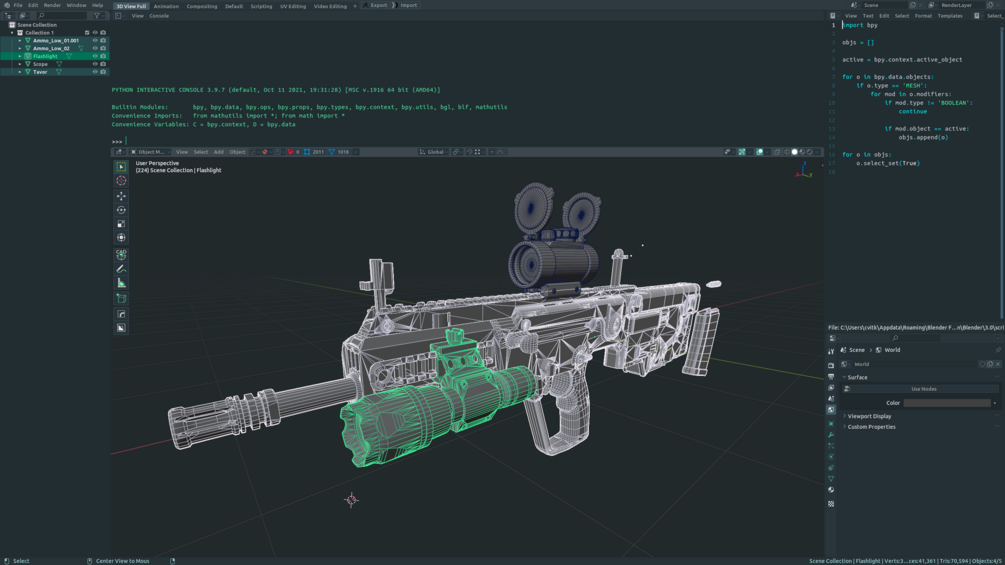Image resolution: width=1005 pixels, height=565 pixels.
Task: Click the Blender logo menu icon
Action: tap(7, 5)
